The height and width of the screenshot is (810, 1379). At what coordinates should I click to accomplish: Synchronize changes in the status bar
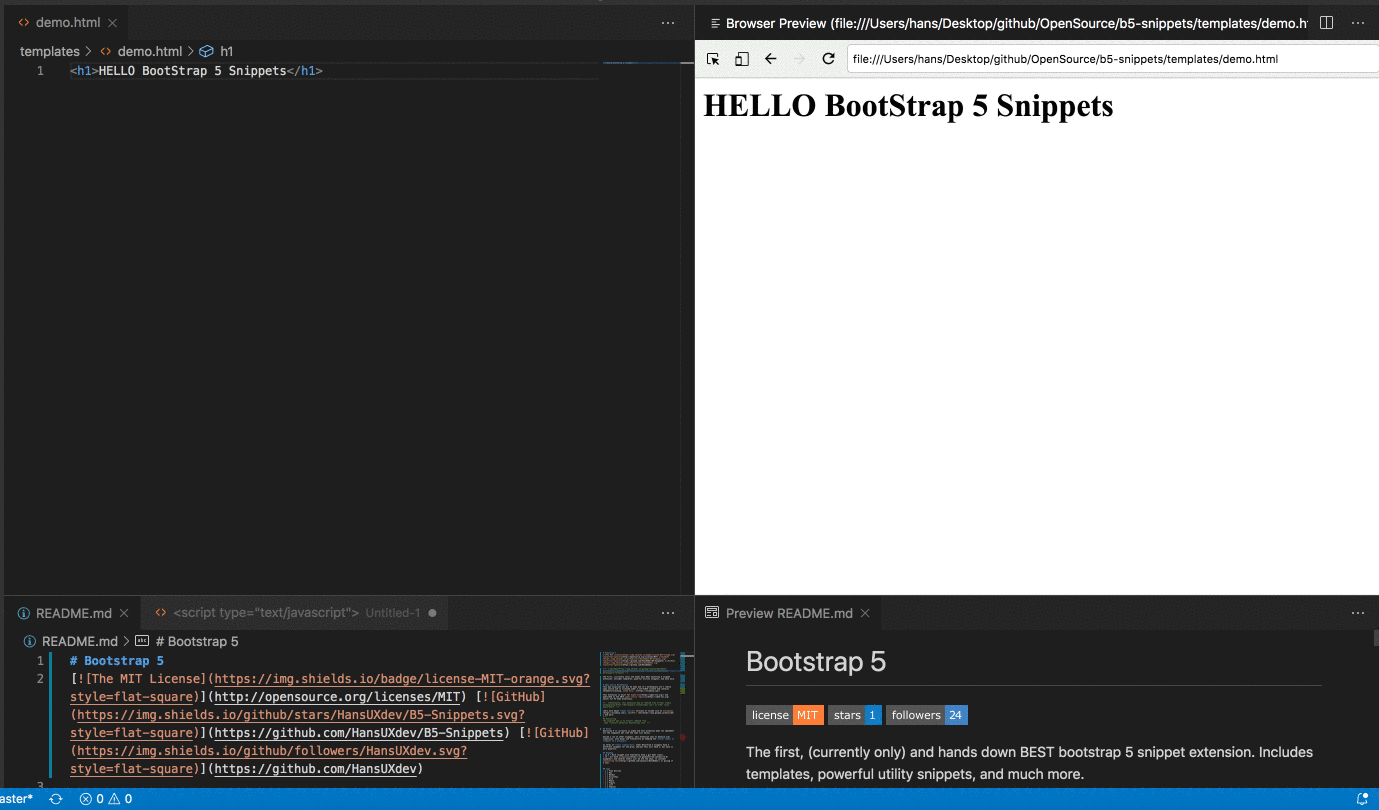(56, 799)
